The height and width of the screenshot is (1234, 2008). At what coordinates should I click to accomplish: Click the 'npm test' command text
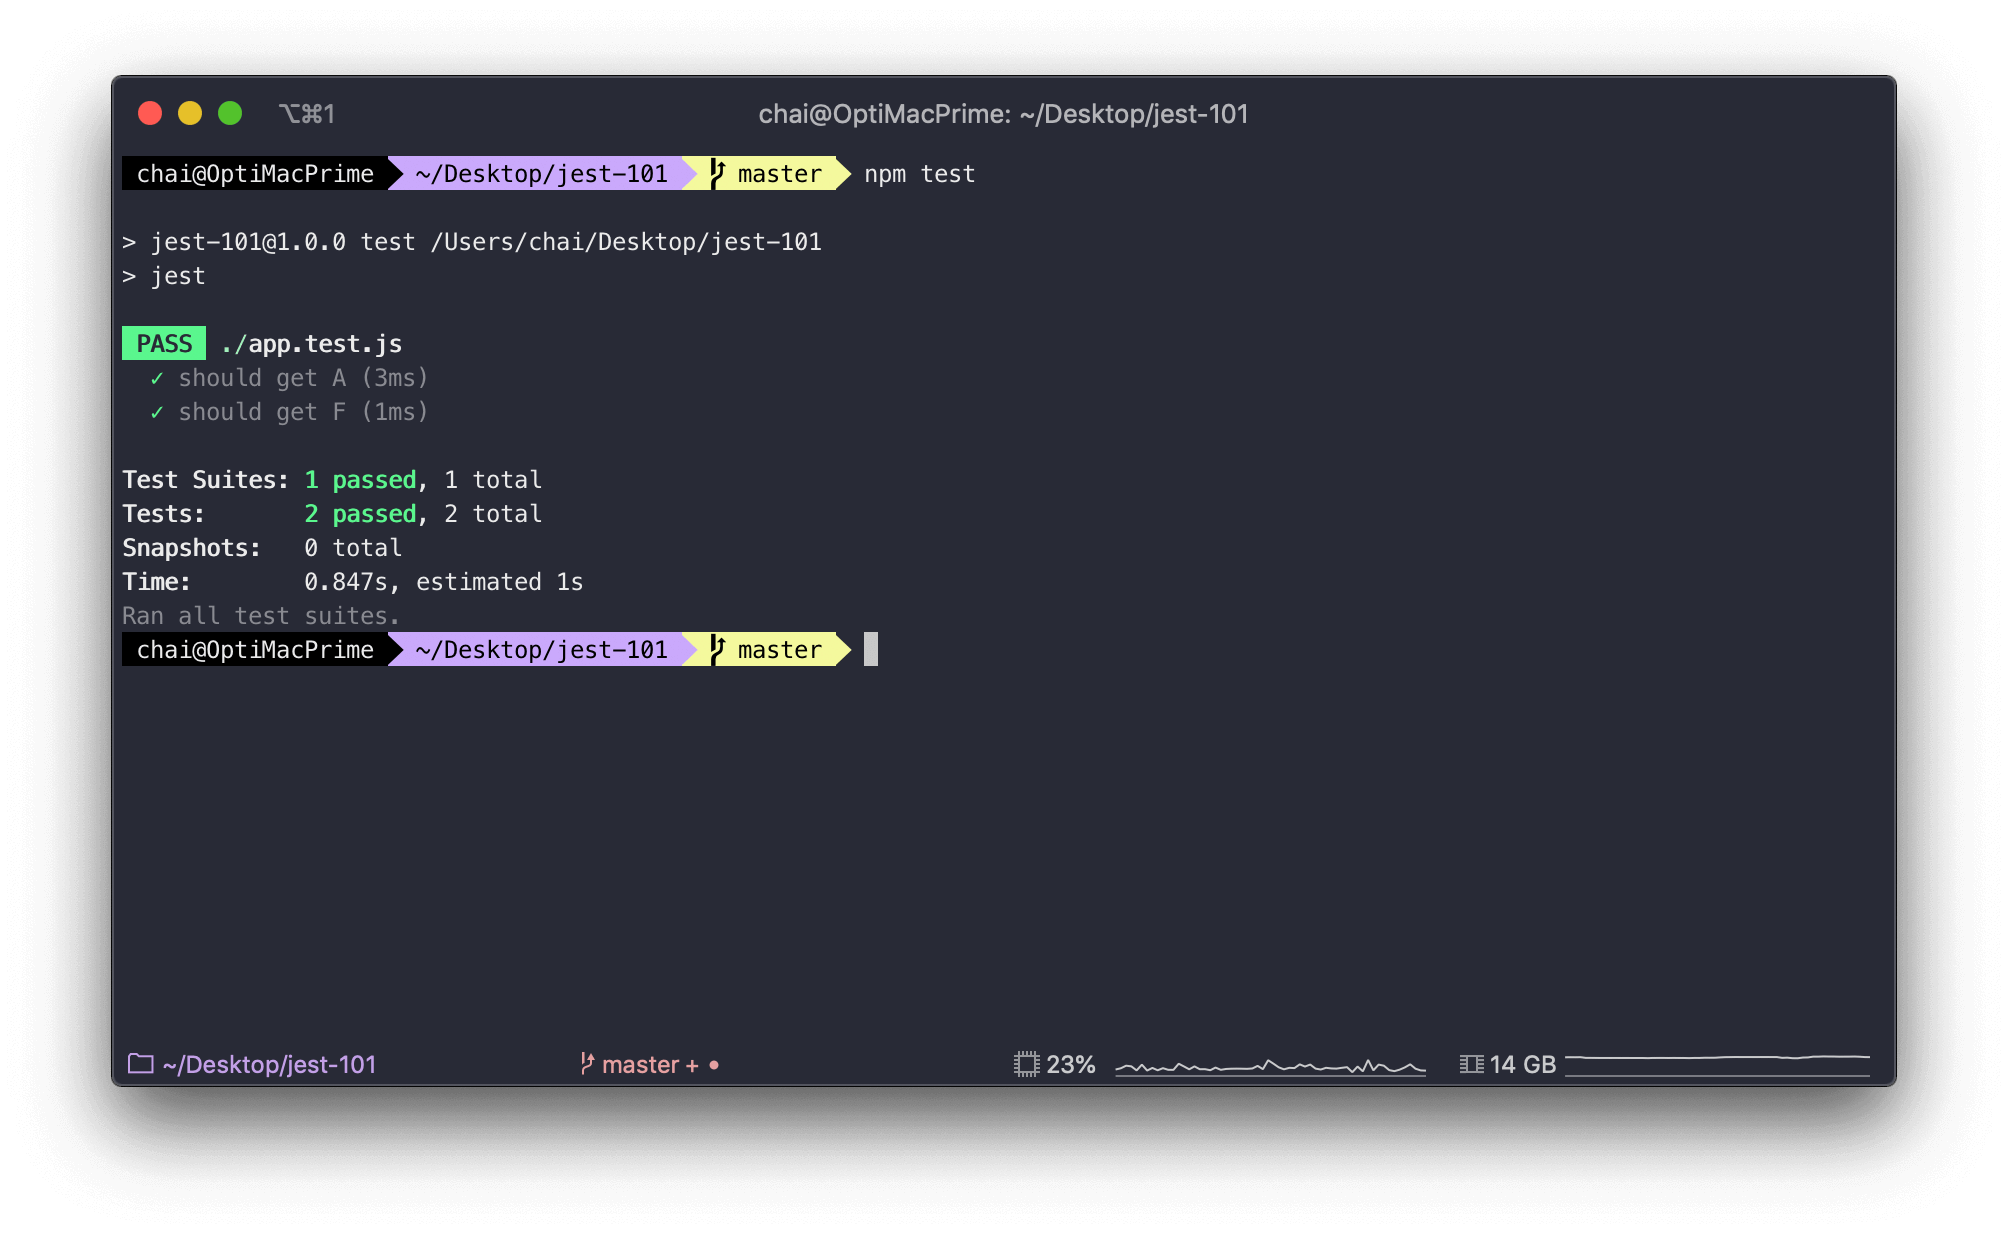pos(919,174)
